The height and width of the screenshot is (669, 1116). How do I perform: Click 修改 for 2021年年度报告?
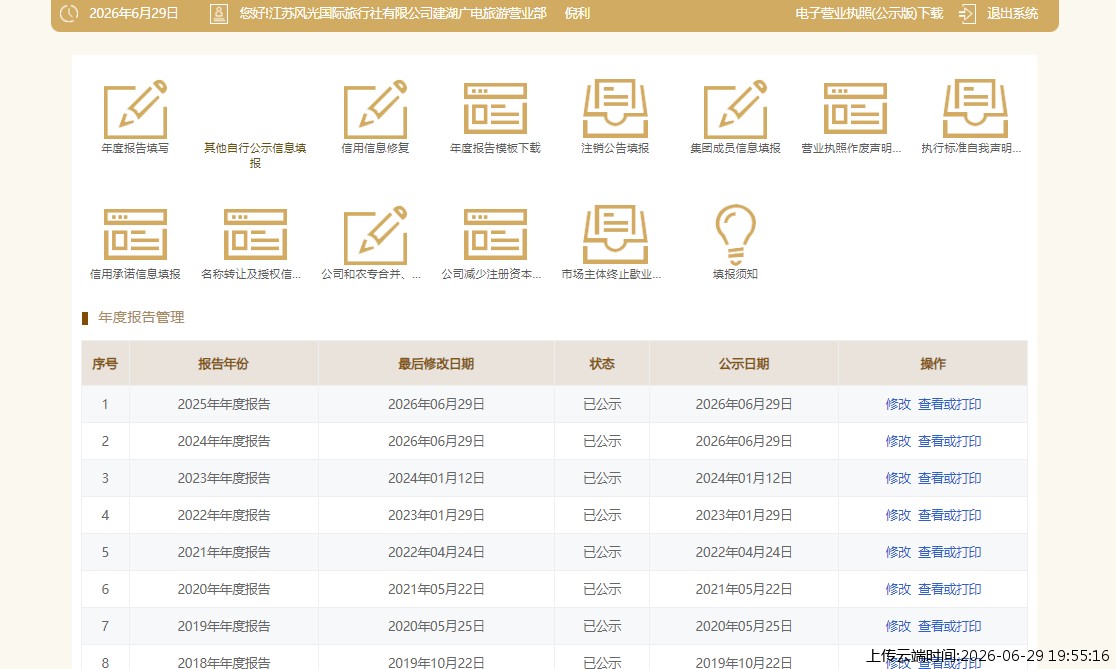[898, 552]
